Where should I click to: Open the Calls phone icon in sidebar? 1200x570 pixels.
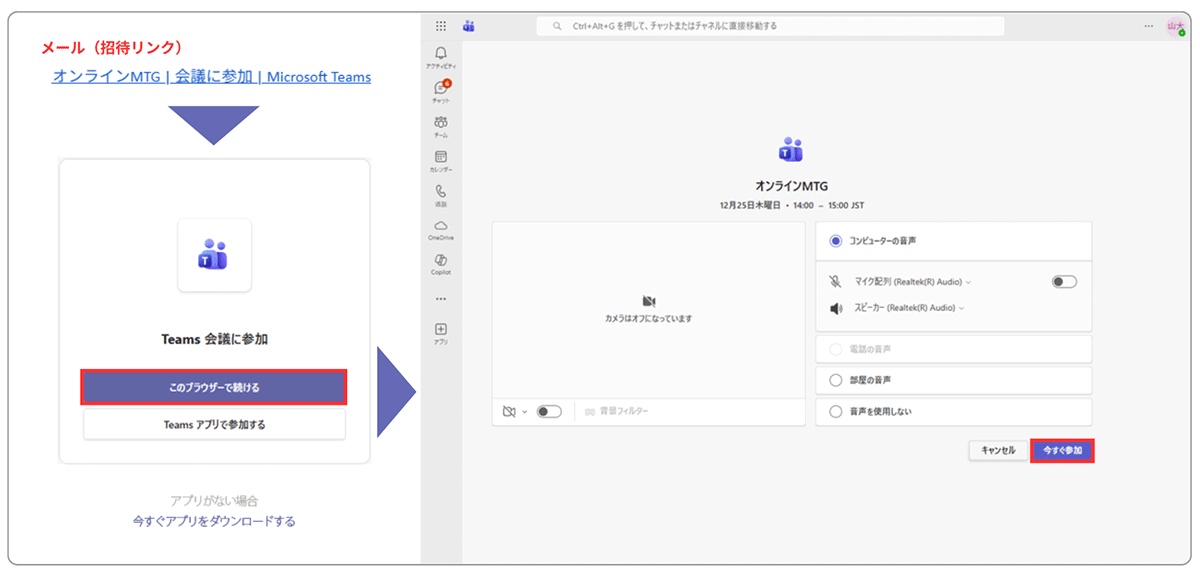[x=441, y=192]
